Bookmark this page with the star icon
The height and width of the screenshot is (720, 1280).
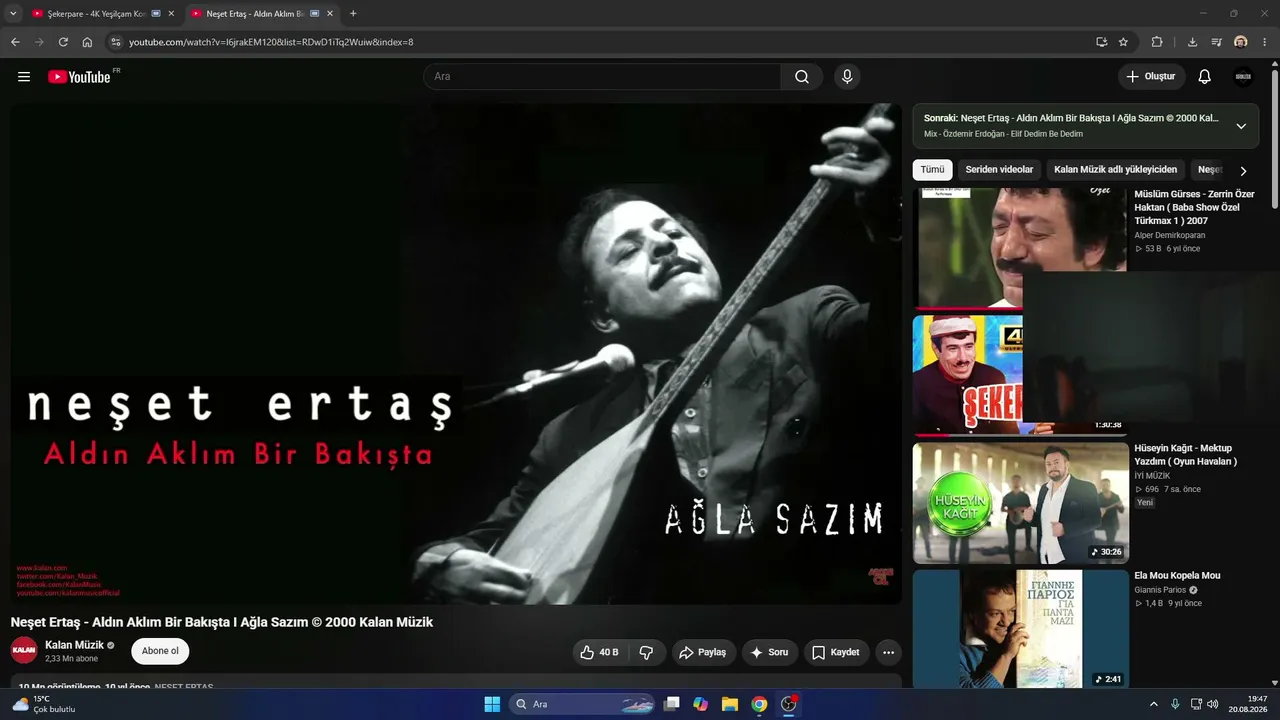point(1123,42)
